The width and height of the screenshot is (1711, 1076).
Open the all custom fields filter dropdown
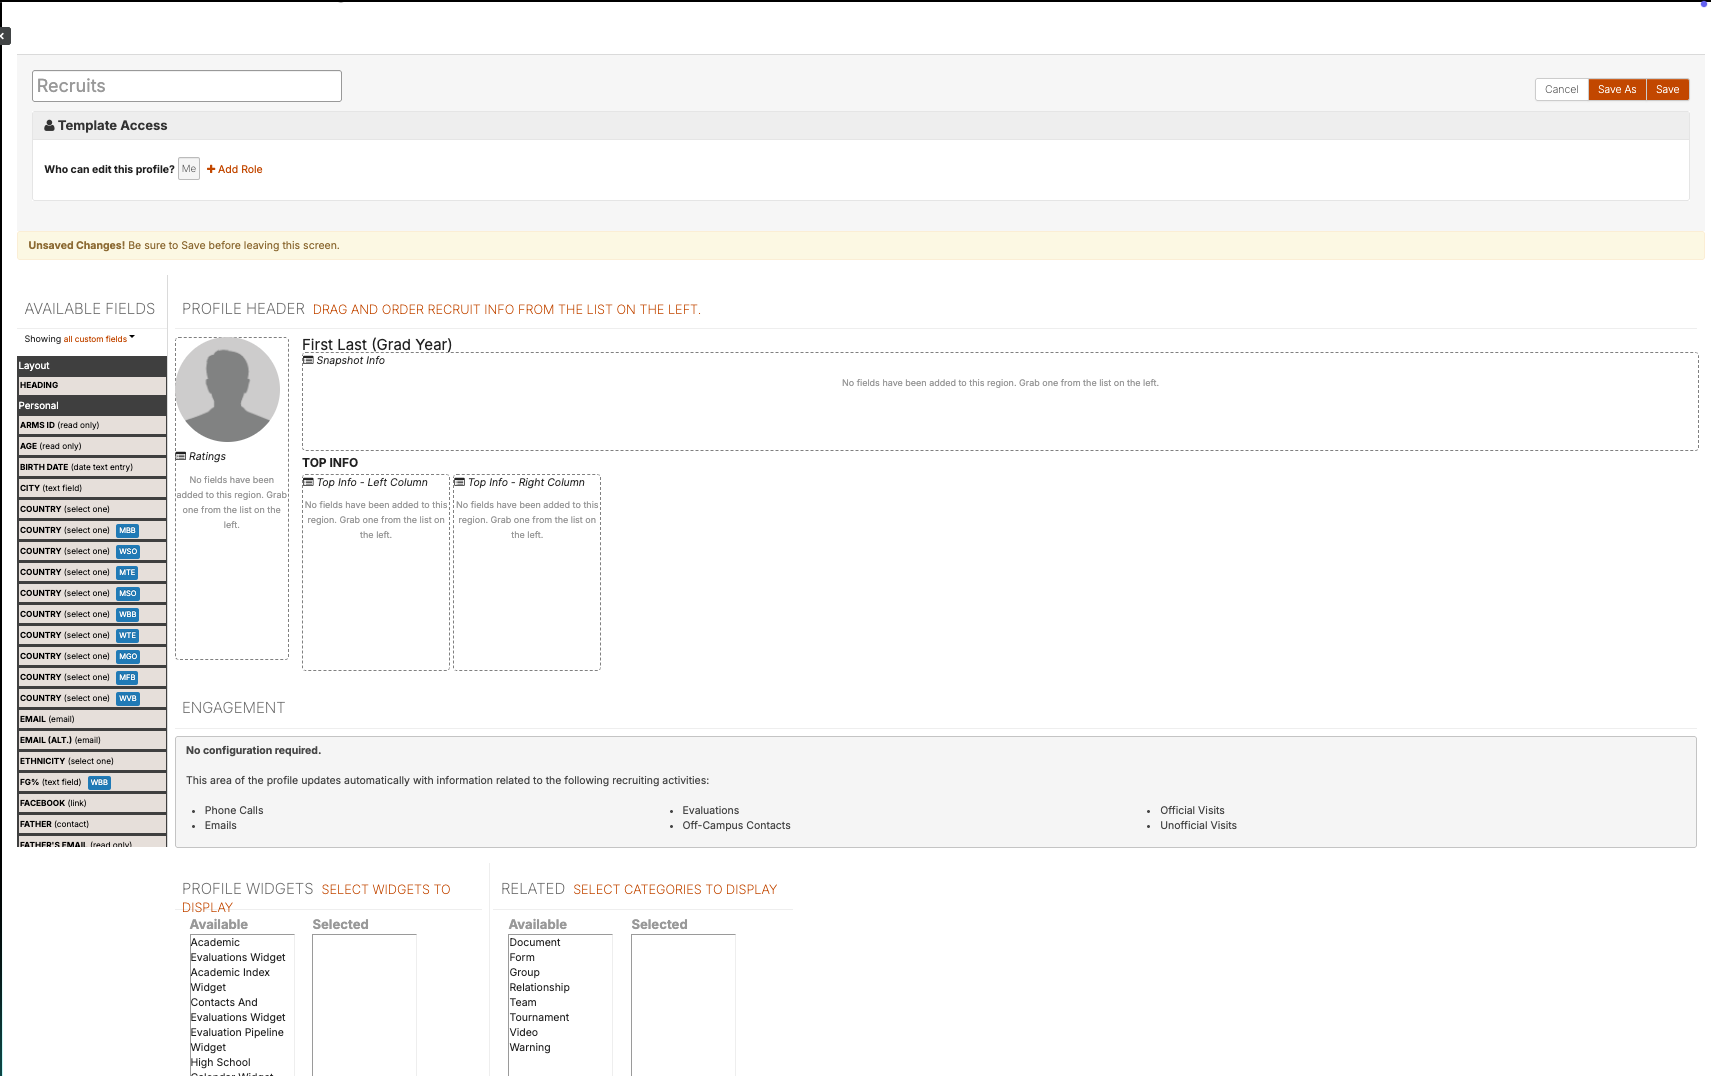coord(99,339)
